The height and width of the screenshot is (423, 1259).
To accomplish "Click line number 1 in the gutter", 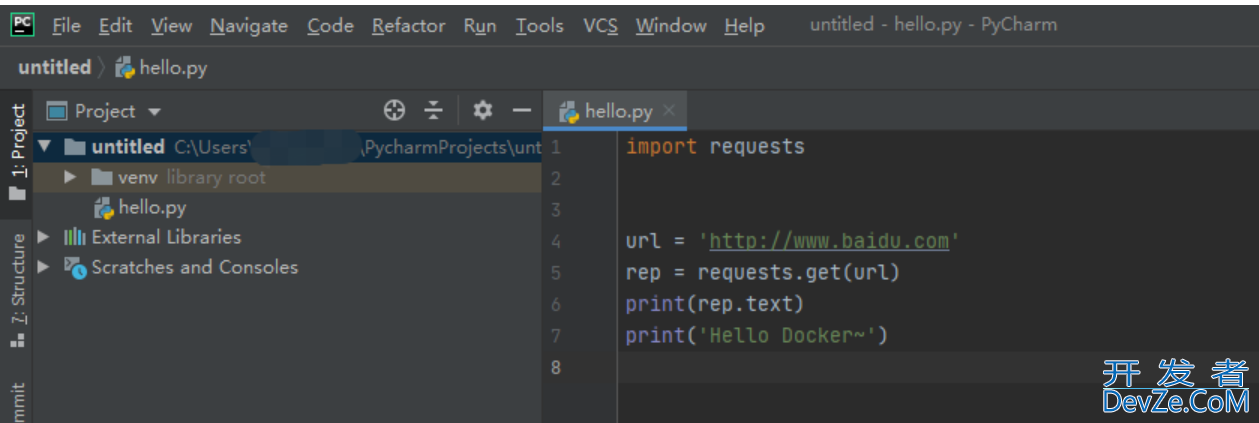I will pos(555,147).
